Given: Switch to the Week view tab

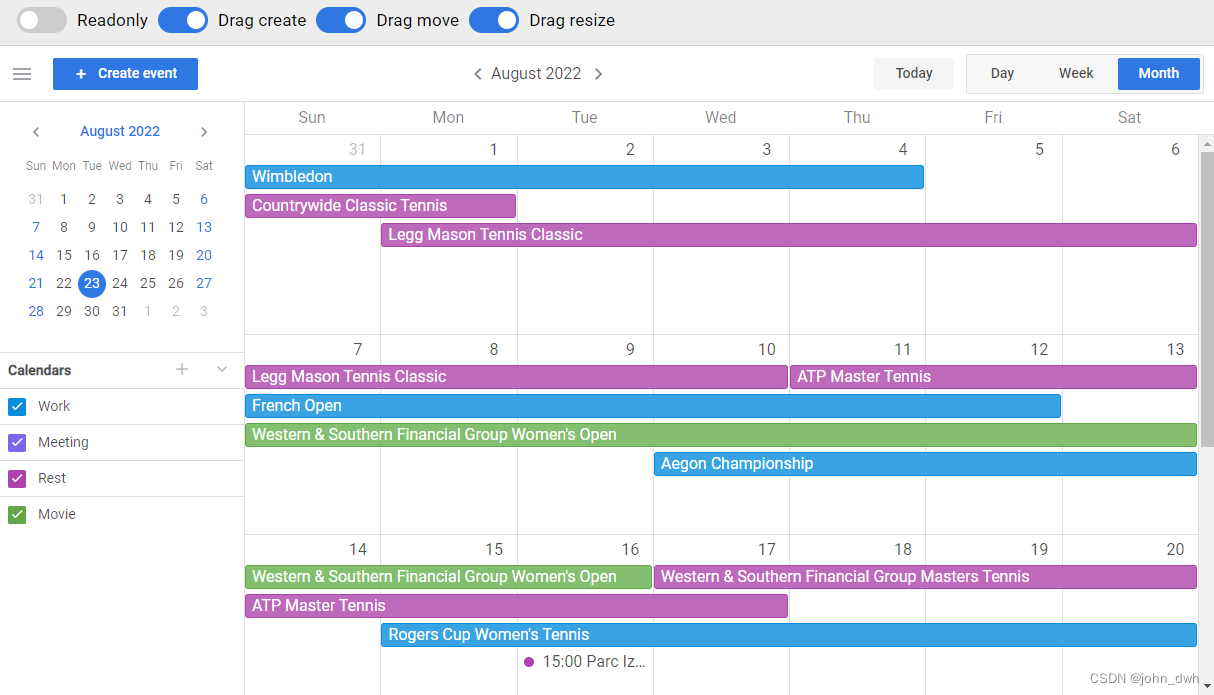Looking at the screenshot, I should (x=1076, y=73).
